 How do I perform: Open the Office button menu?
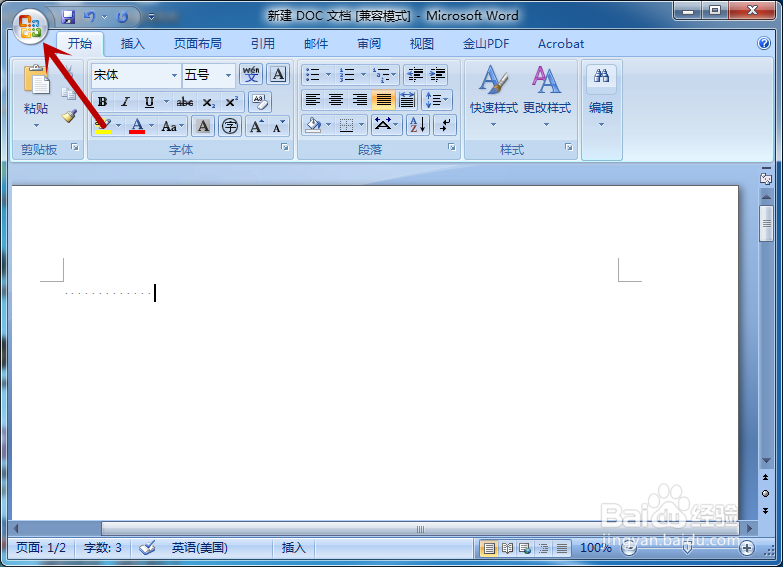(30, 26)
